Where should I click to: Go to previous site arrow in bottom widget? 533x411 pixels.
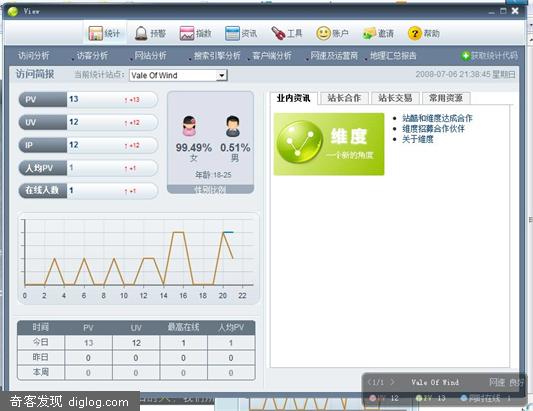point(369,382)
